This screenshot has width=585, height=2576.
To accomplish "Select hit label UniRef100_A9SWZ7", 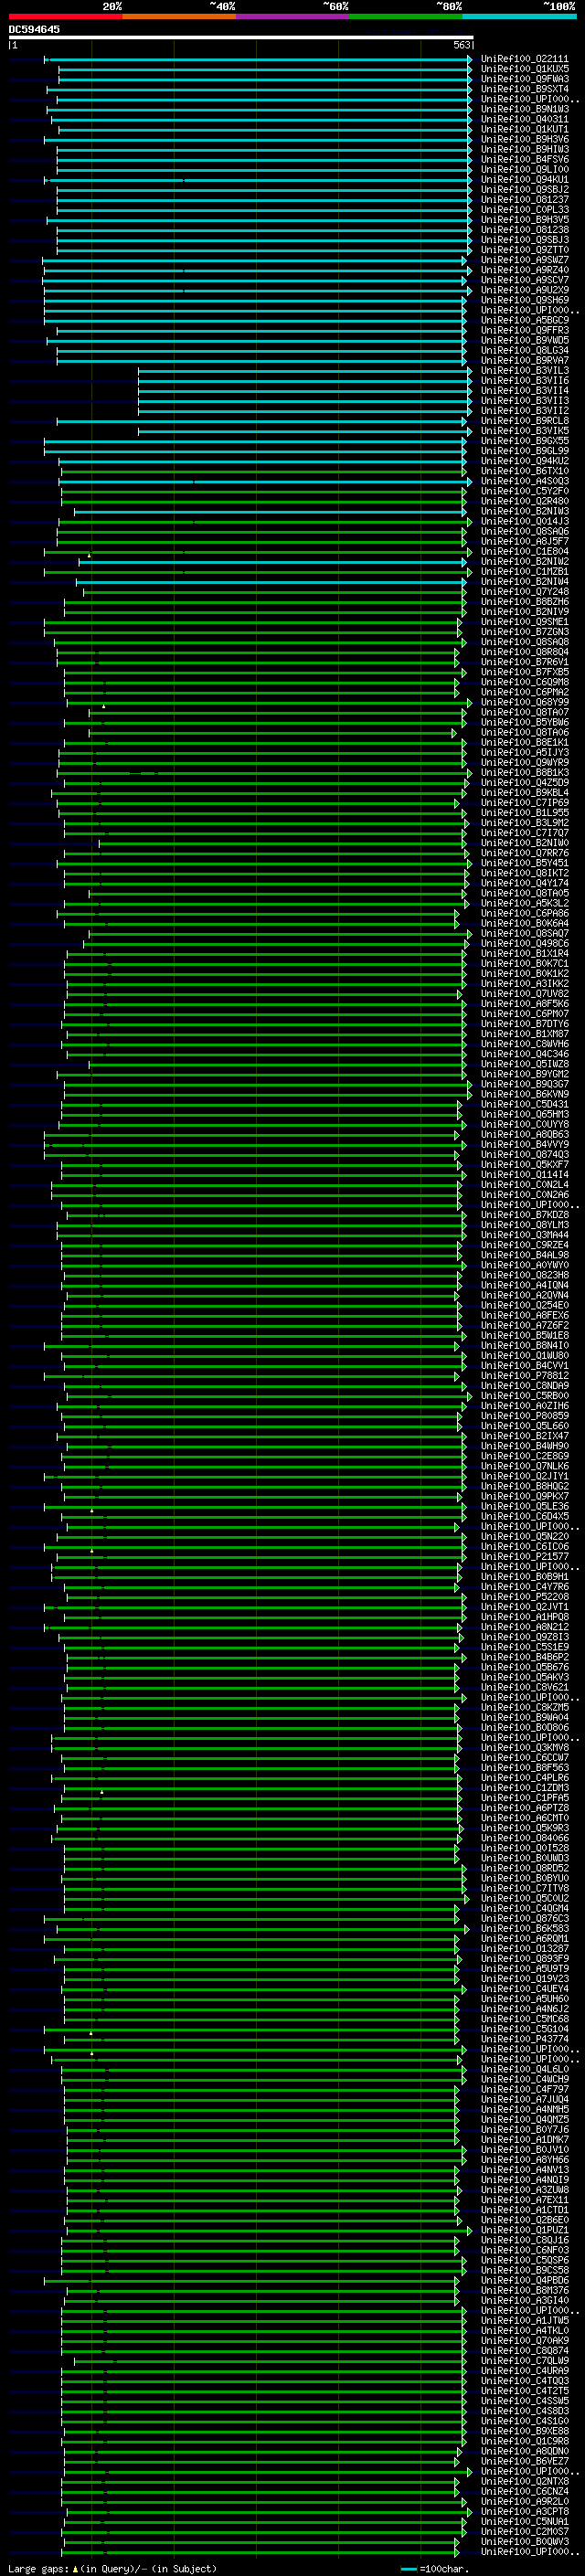I will click(x=525, y=260).
